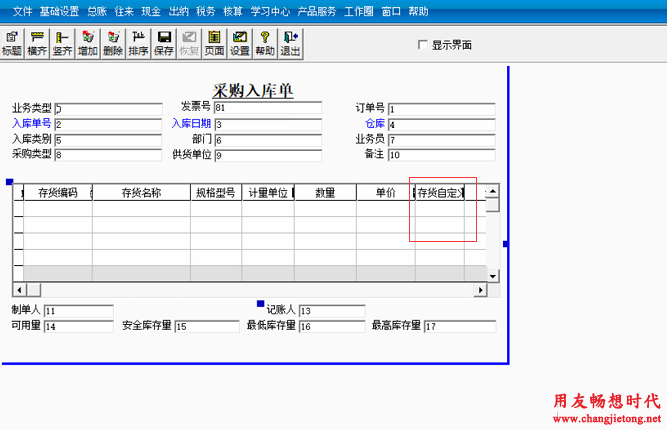Click the 最低库存量 input field
Screen dimensions: 667x430
pos(332,326)
